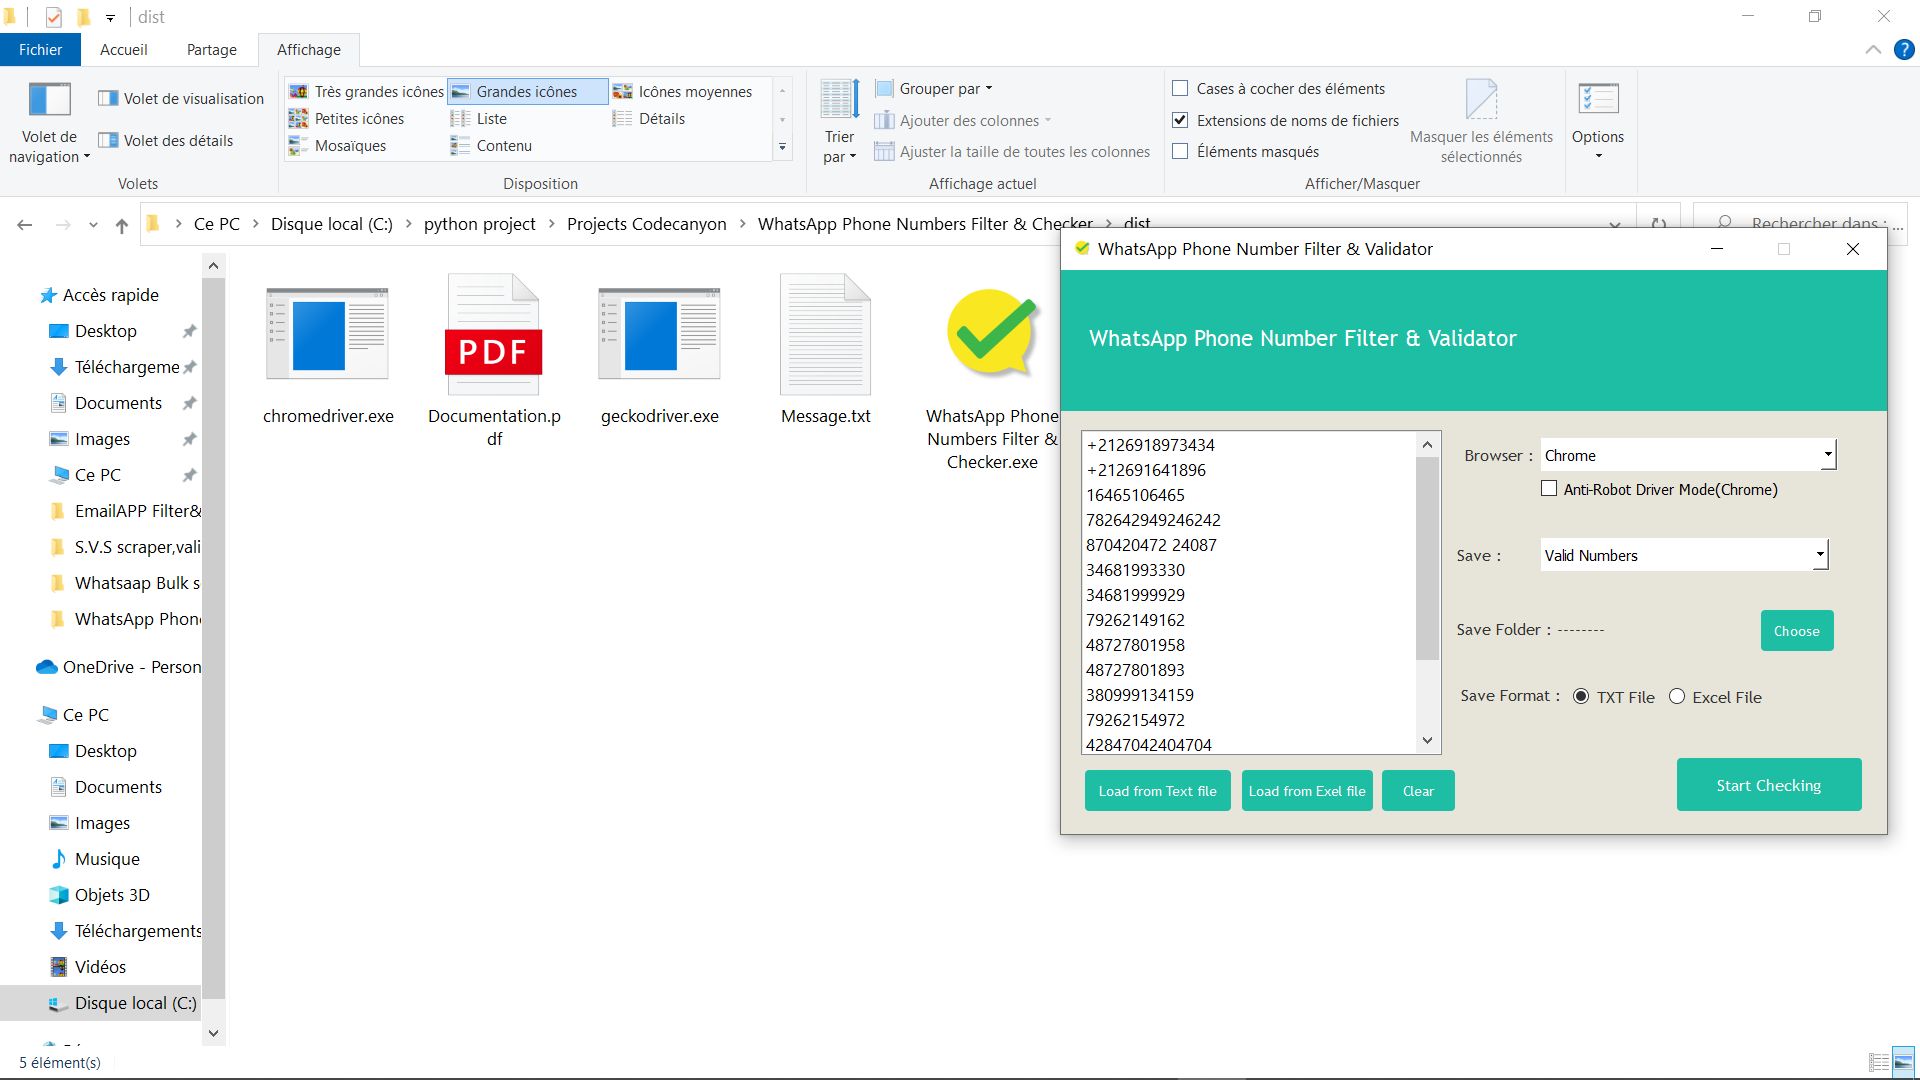Image resolution: width=1920 pixels, height=1080 pixels.
Task: Click Masquer les éléments sélectionnés icon
Action: 1481,100
